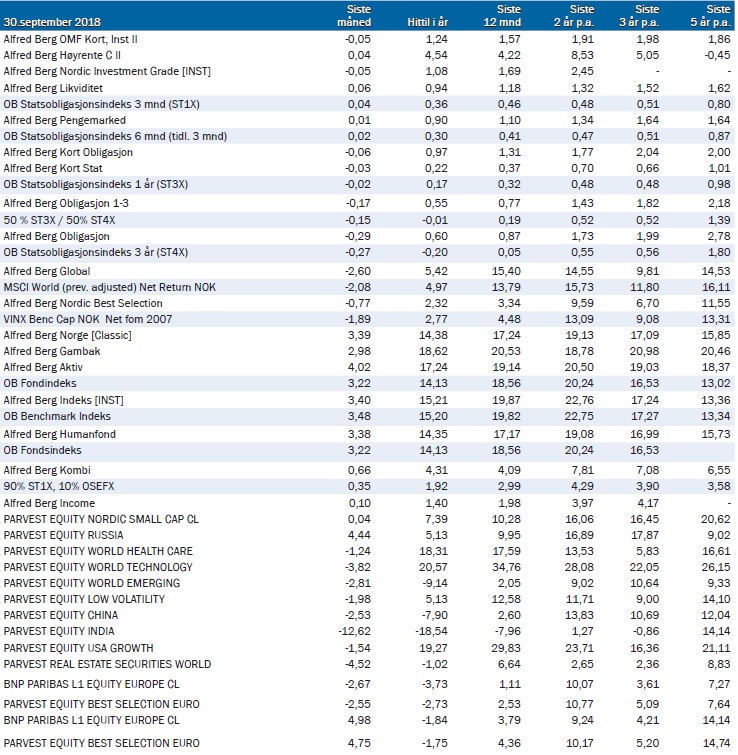The width and height of the screenshot is (738, 755).
Task: Click 'PARVEST REAL ESTATE SECURITIES WORLD'
Action: (107, 664)
